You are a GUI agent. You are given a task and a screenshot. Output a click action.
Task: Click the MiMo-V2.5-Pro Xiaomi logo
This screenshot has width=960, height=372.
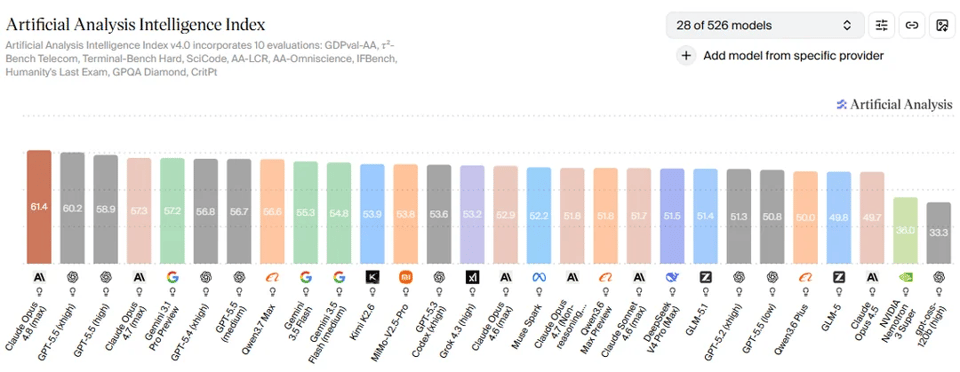406,277
